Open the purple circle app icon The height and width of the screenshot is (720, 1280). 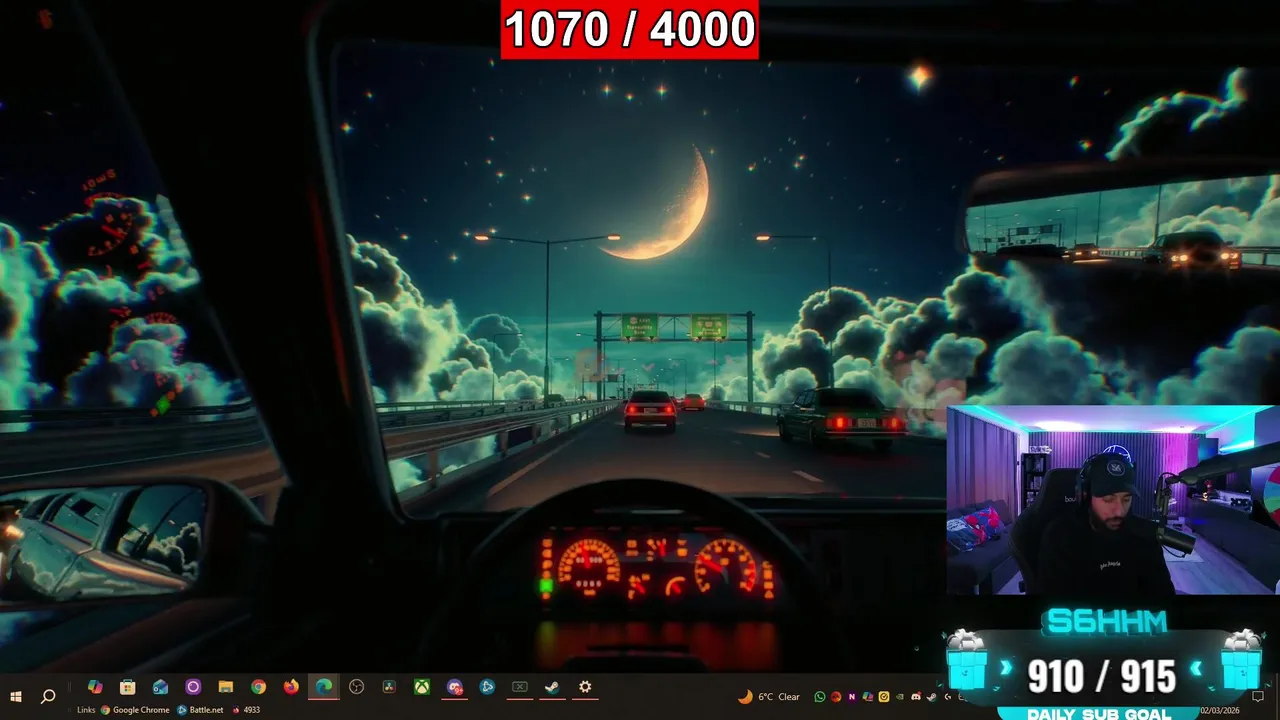[193, 687]
